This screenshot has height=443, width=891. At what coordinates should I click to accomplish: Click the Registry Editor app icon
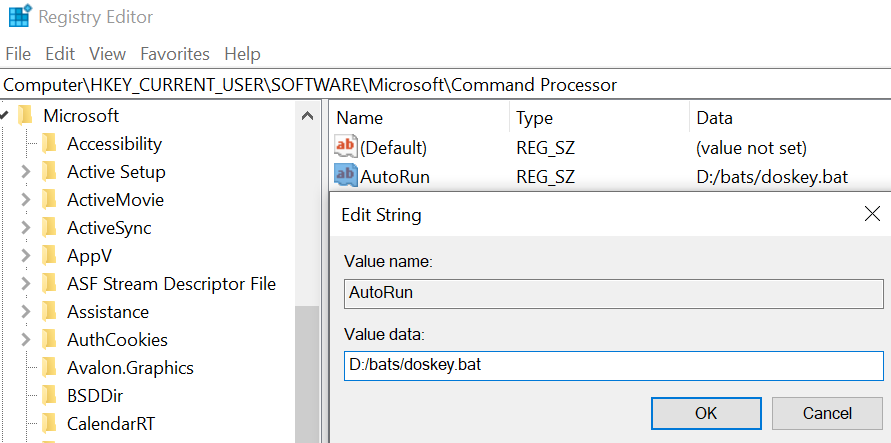pos(19,15)
